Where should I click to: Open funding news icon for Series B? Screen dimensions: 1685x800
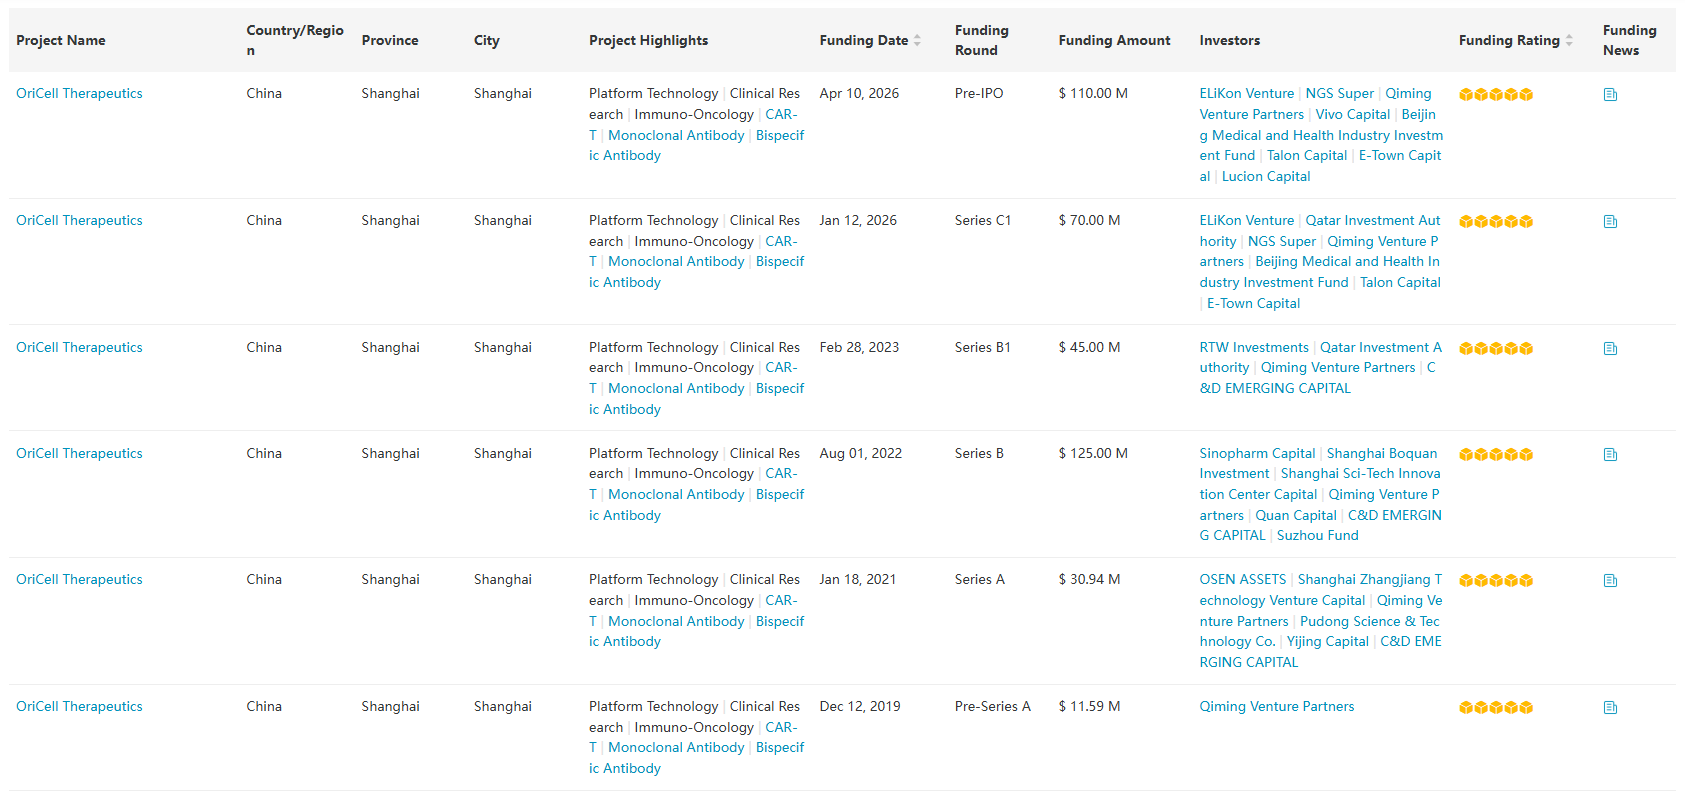[x=1610, y=455]
